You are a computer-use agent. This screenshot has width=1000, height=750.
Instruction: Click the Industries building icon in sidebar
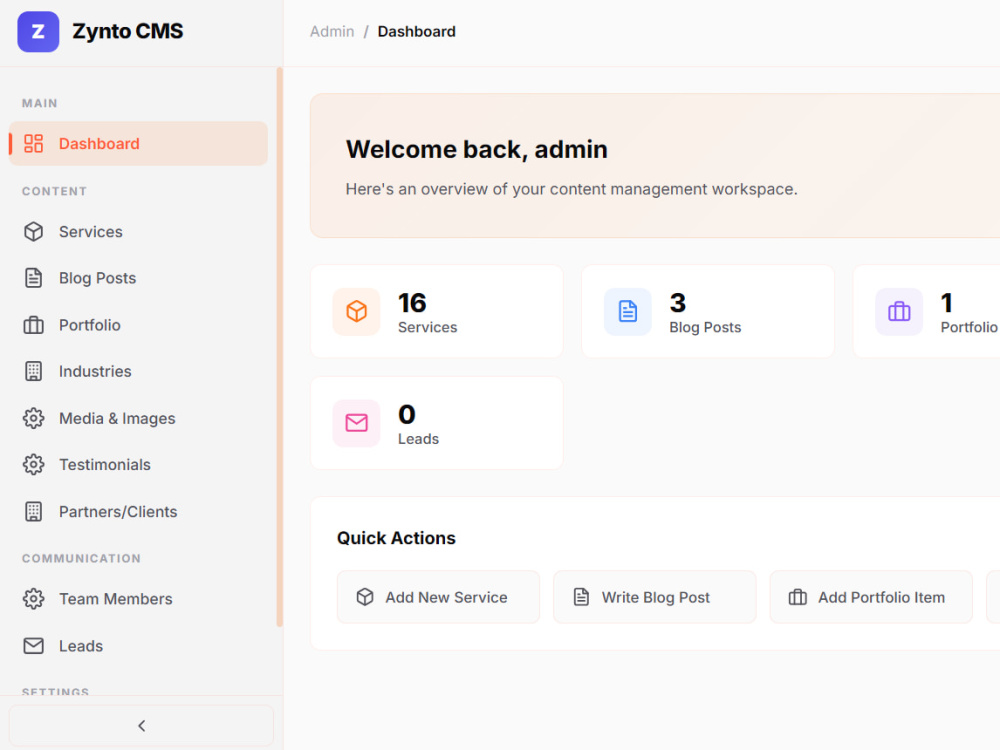tap(33, 371)
